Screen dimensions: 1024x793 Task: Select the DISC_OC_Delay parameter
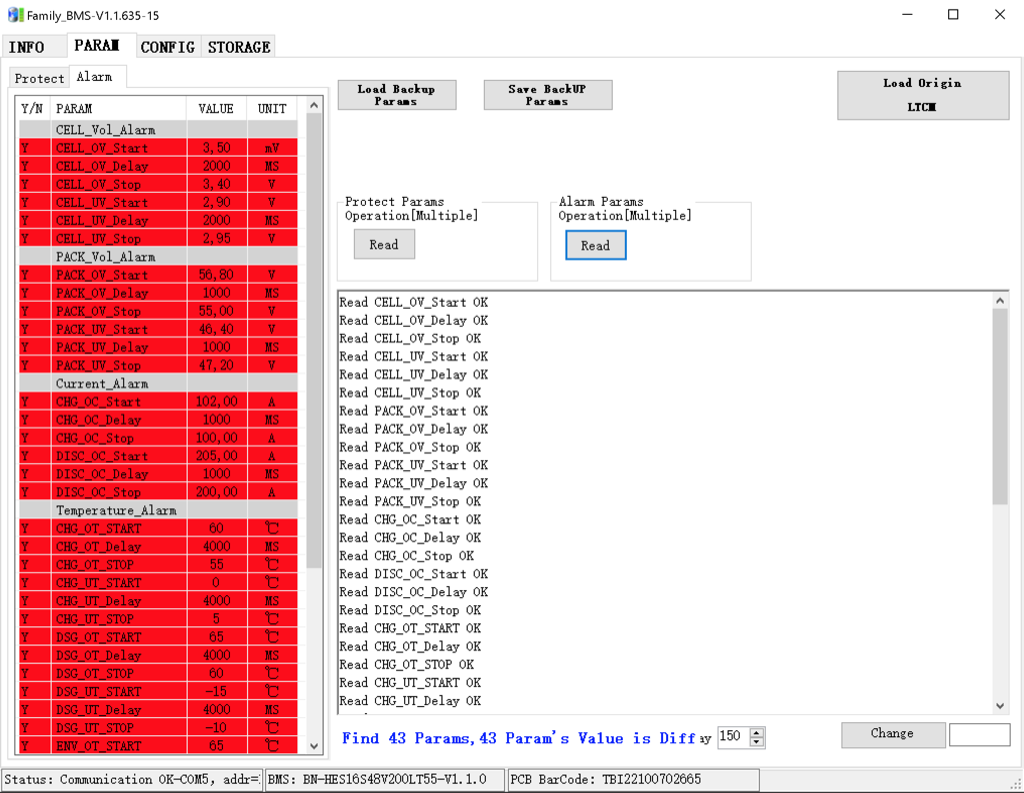158,474
